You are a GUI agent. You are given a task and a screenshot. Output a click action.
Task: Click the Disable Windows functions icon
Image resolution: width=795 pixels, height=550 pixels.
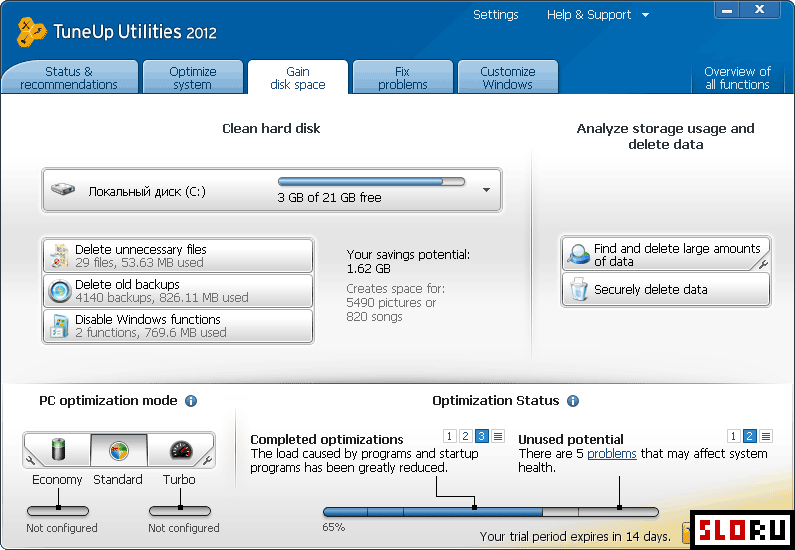[60, 326]
